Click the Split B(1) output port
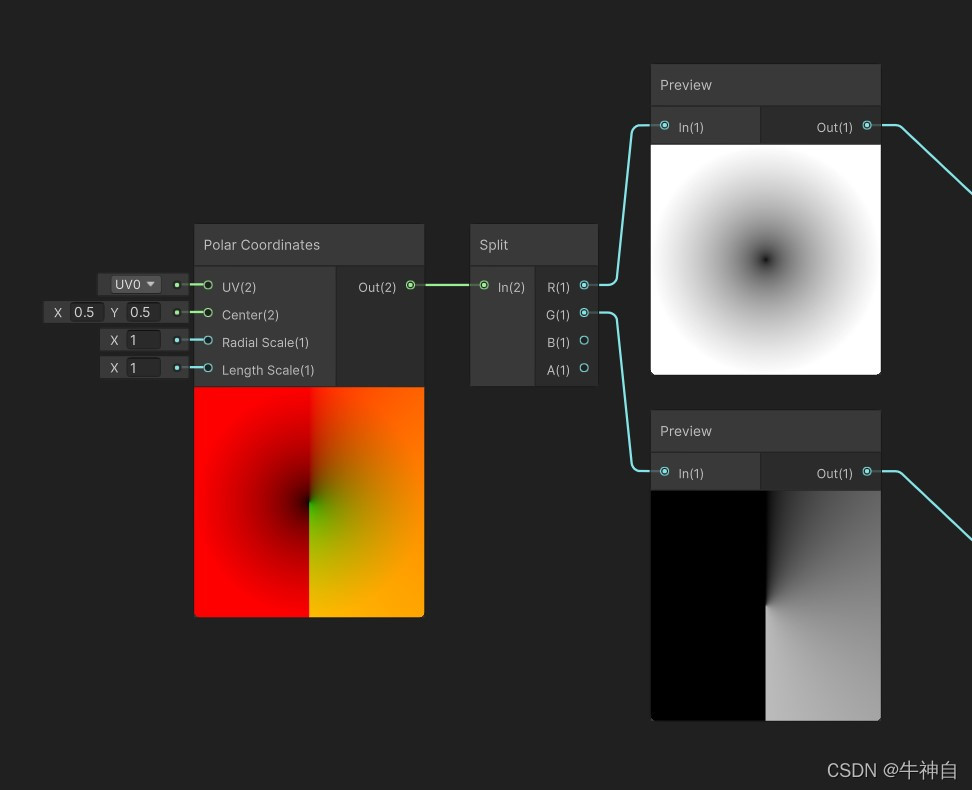Viewport: 972px width, 790px height. click(584, 340)
